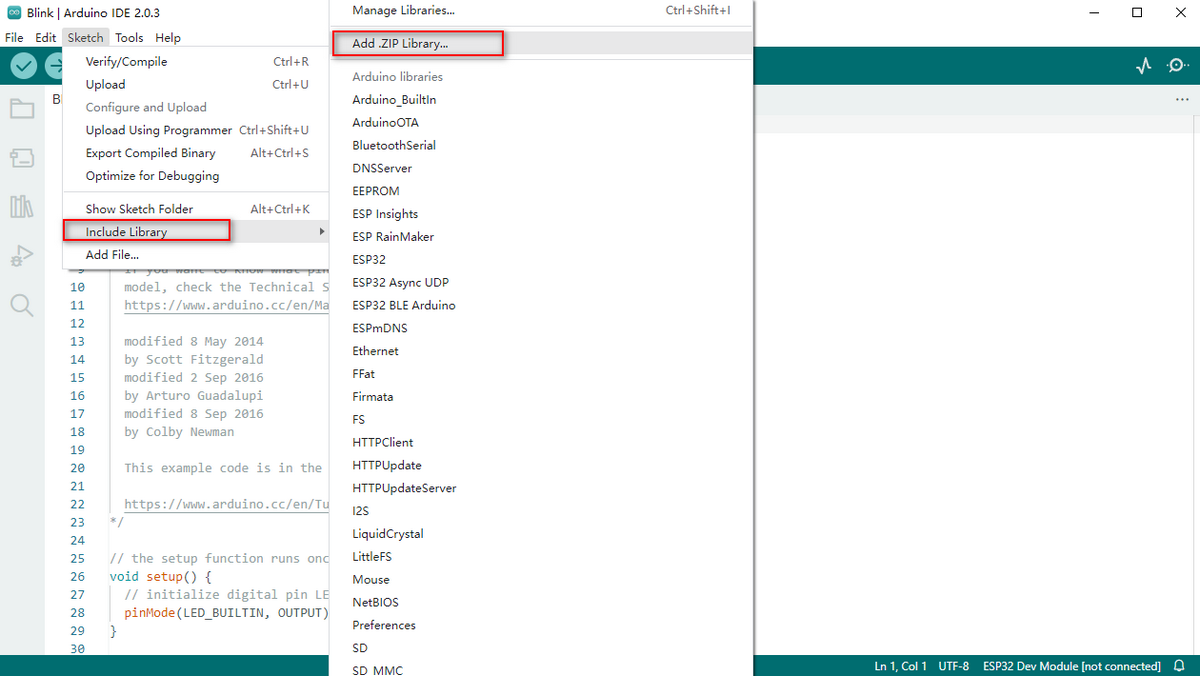Click the Arduino IDE logo in title bar
1200x676 pixels.
click(x=12, y=13)
